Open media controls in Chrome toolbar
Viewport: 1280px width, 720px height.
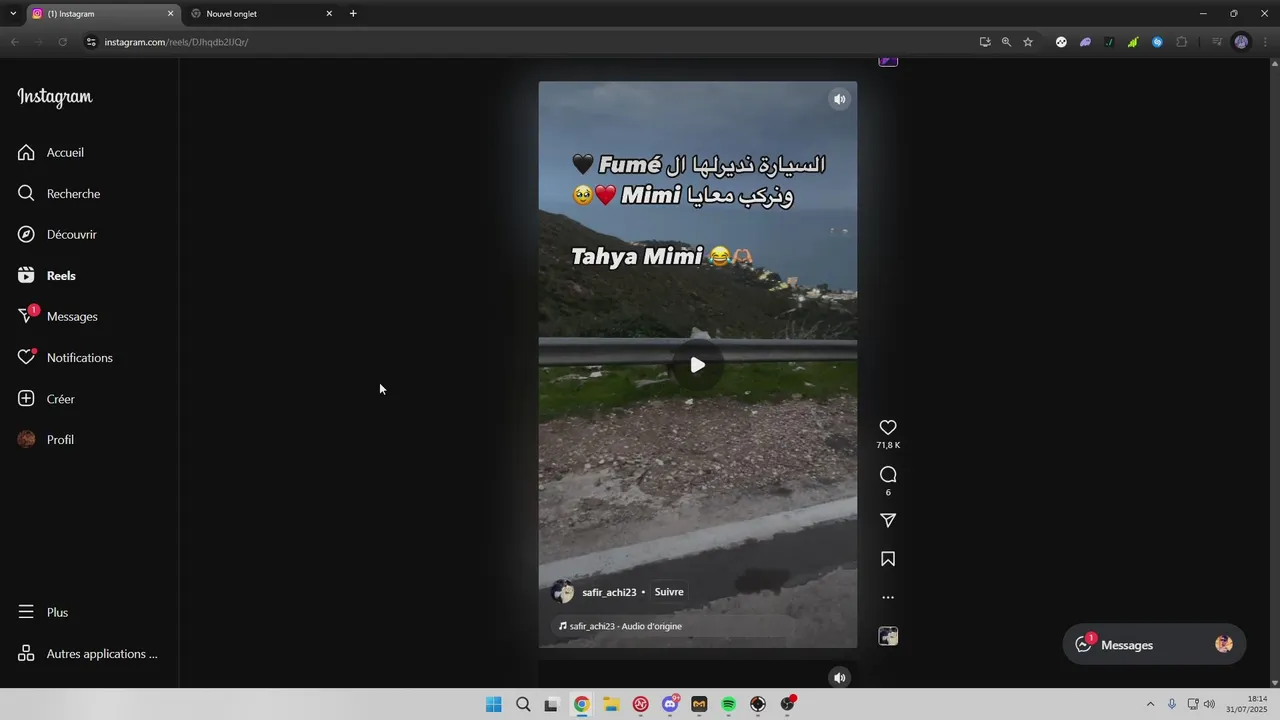pos(1217,42)
